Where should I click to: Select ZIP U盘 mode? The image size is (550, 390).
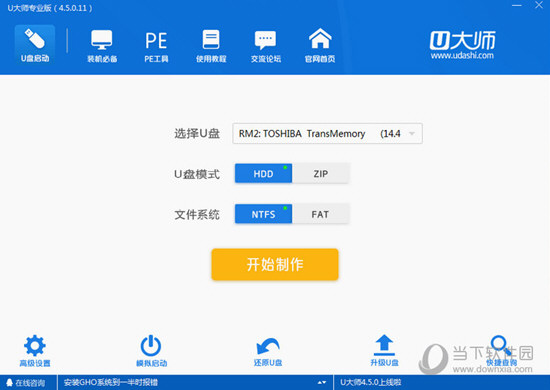(321, 173)
